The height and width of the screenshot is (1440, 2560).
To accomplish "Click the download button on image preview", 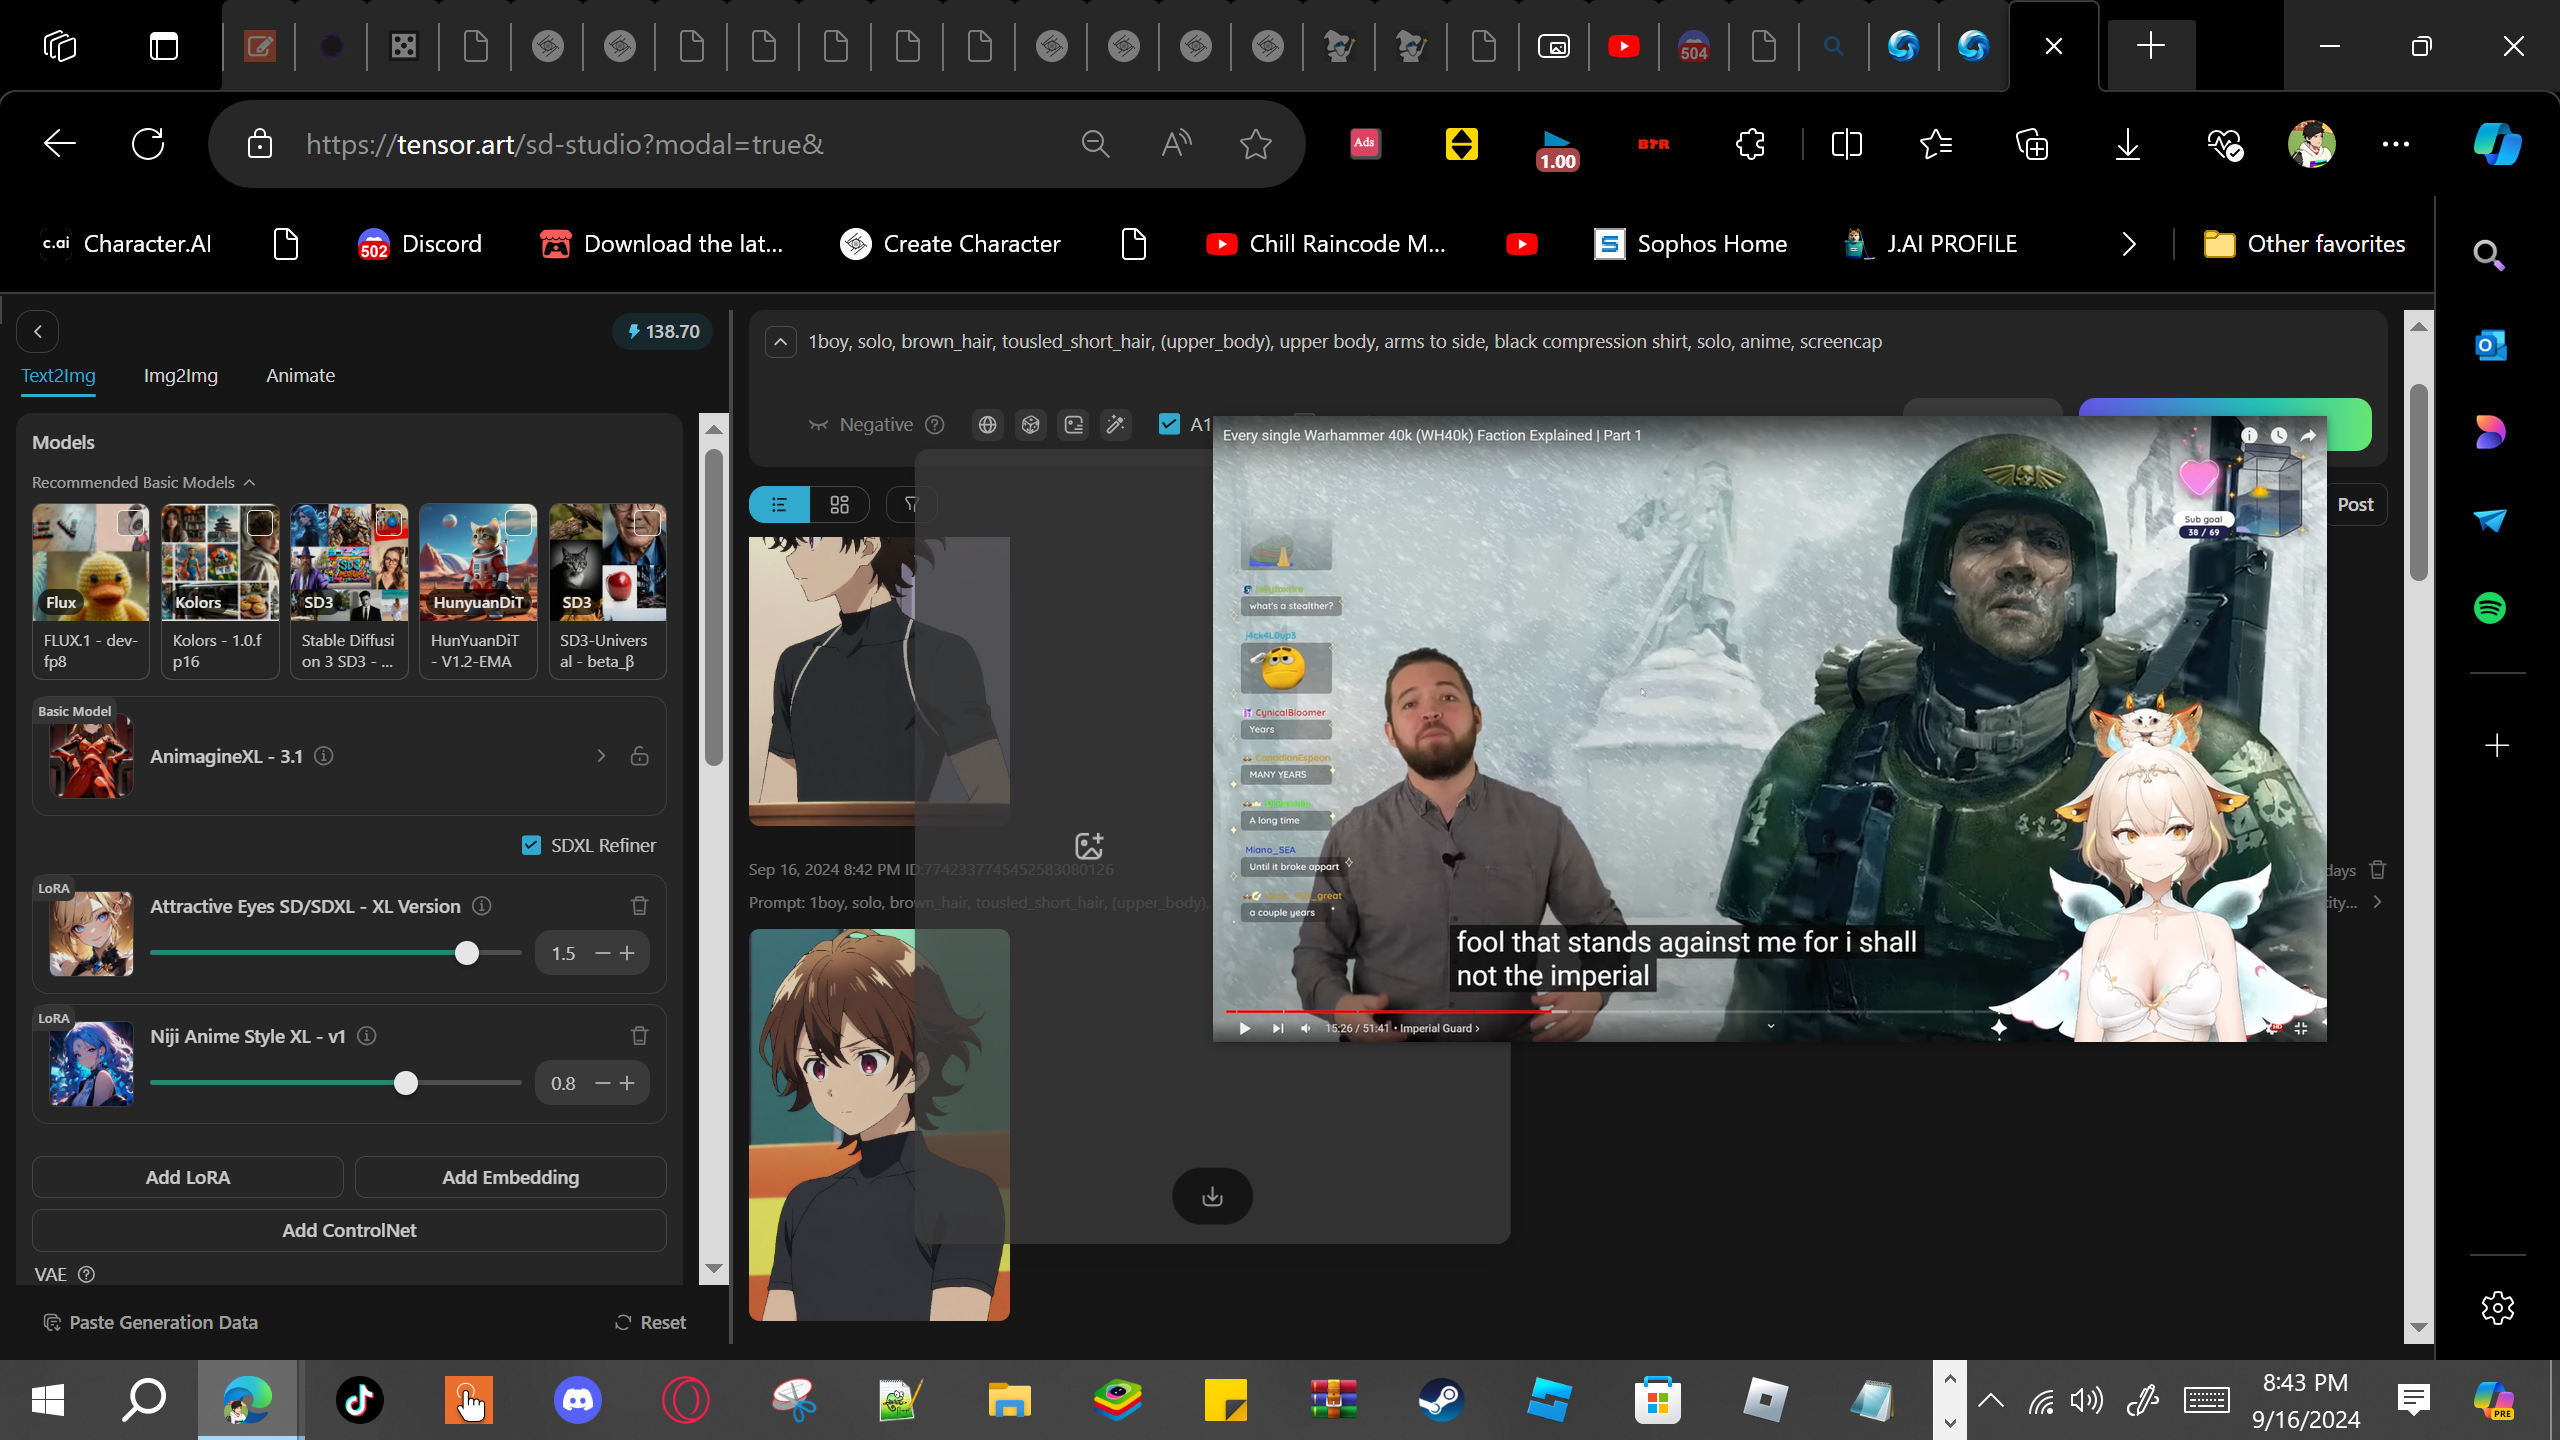I will (x=1212, y=1196).
